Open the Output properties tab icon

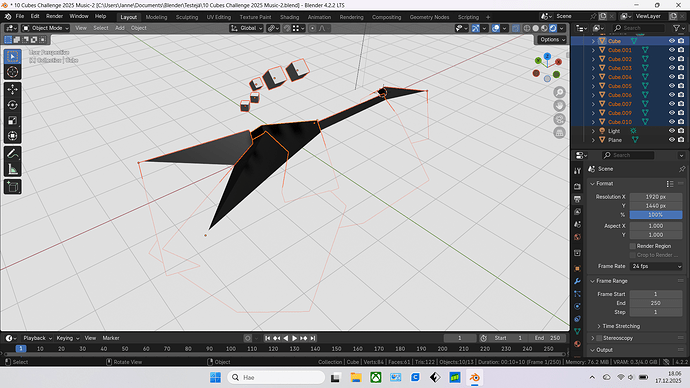click(x=577, y=199)
